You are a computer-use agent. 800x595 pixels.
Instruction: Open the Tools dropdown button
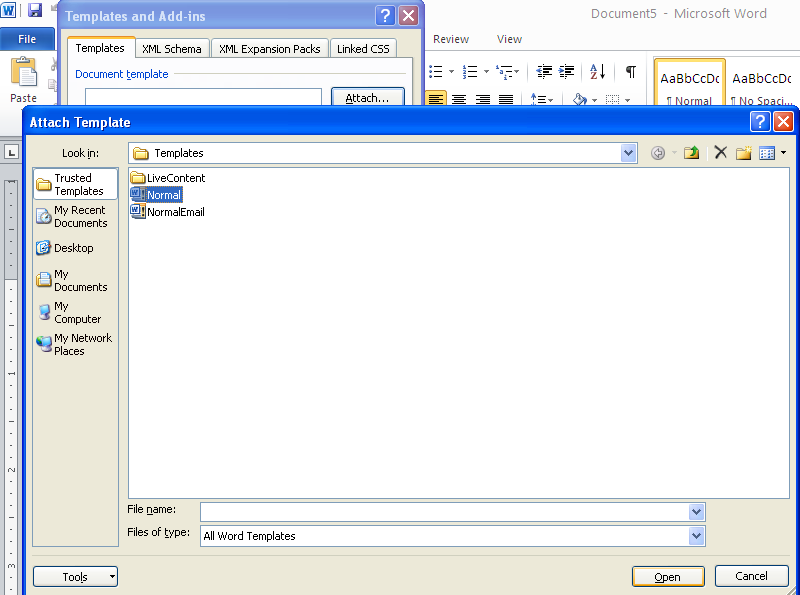76,577
